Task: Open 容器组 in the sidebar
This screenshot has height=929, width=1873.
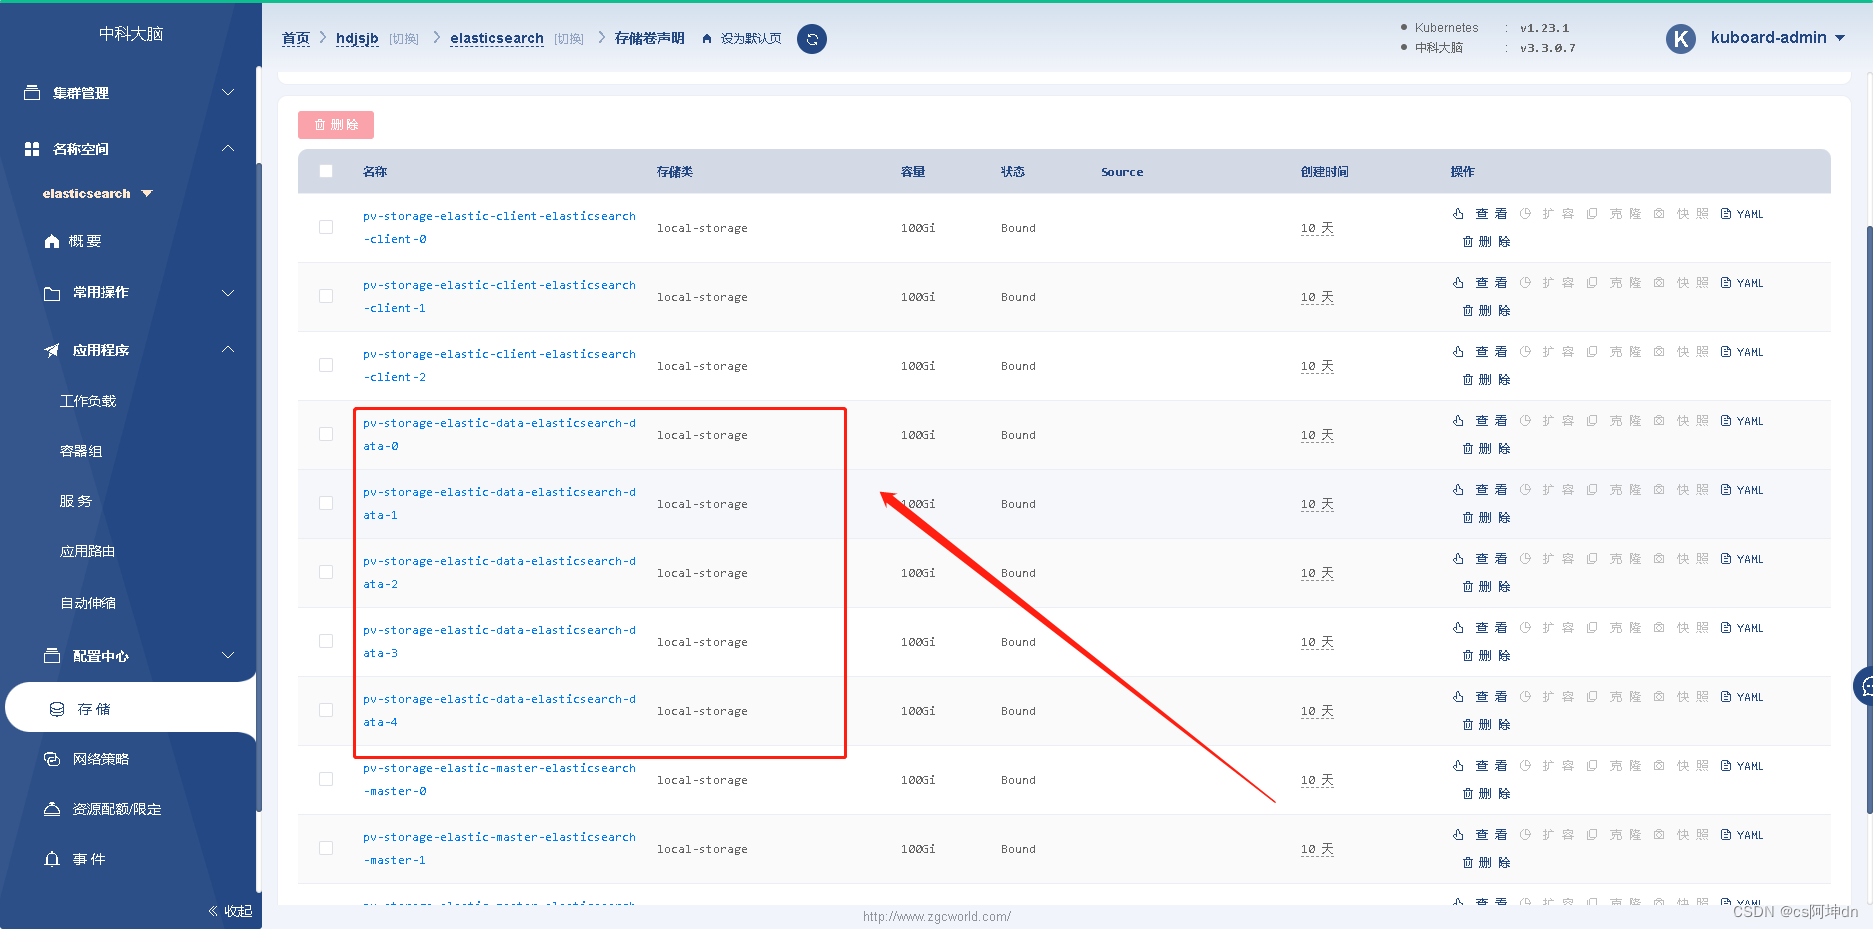Action: (81, 451)
